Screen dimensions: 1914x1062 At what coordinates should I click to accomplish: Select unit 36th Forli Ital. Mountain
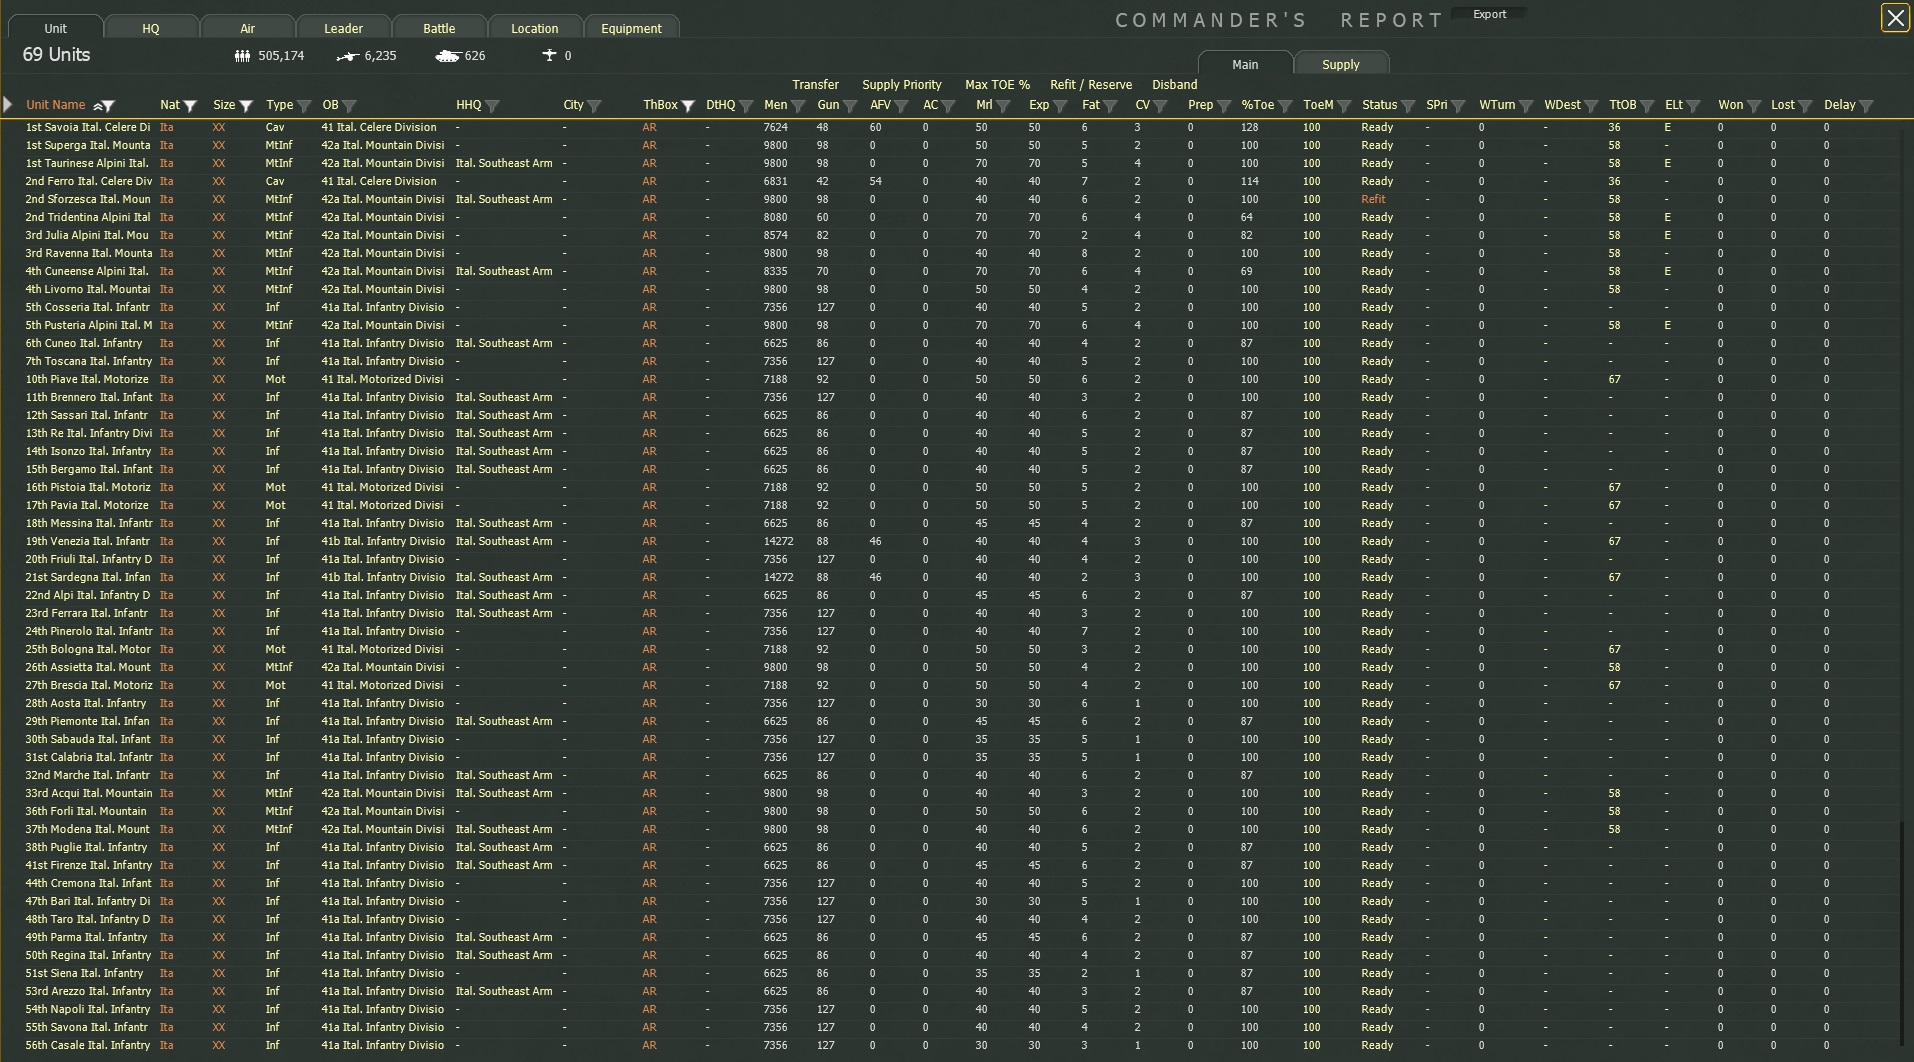pos(86,812)
